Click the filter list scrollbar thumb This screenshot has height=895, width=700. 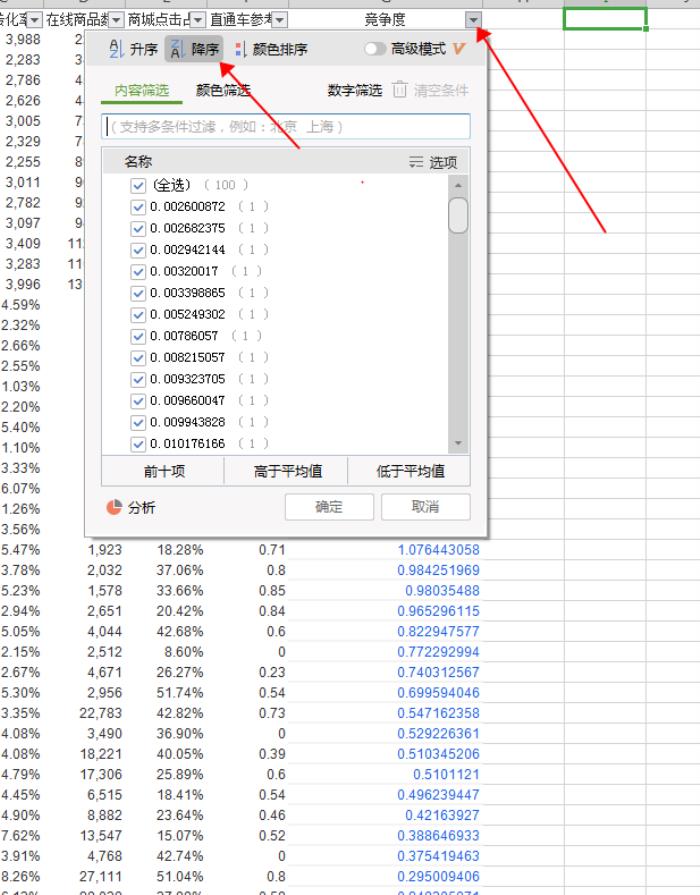(458, 214)
